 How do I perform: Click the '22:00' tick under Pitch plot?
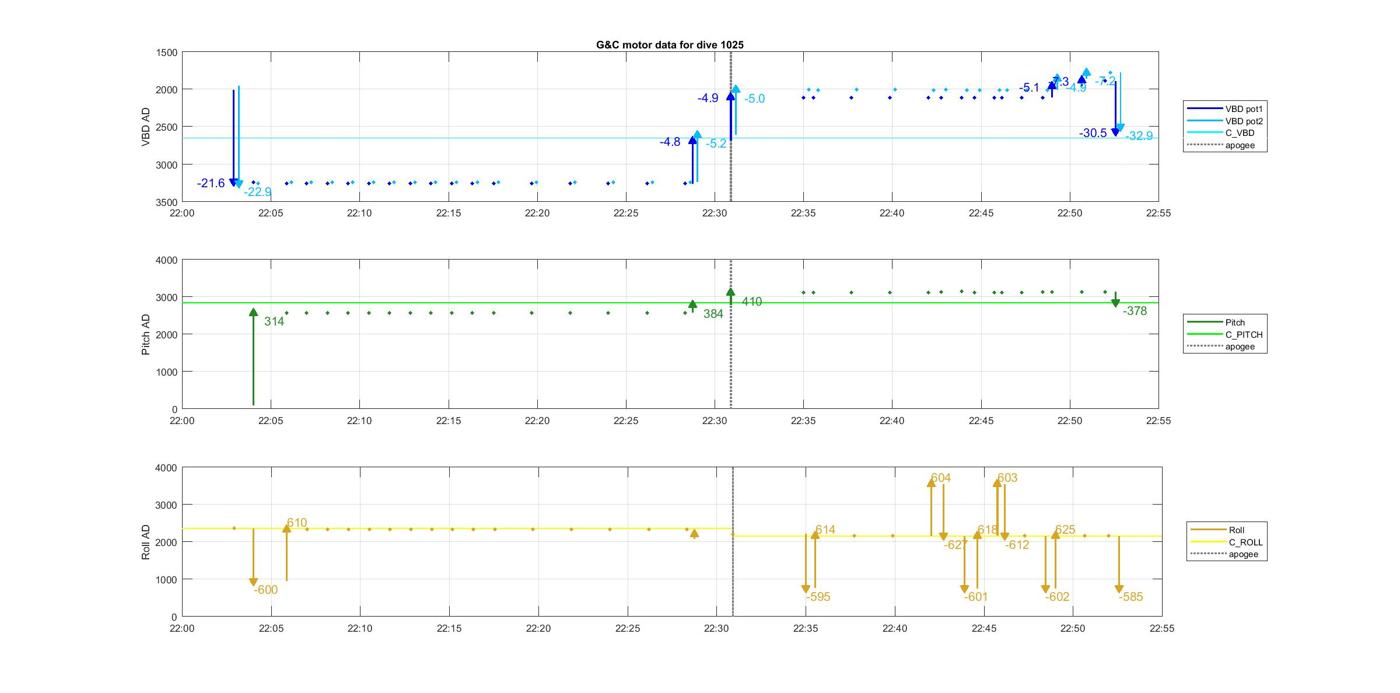click(182, 420)
